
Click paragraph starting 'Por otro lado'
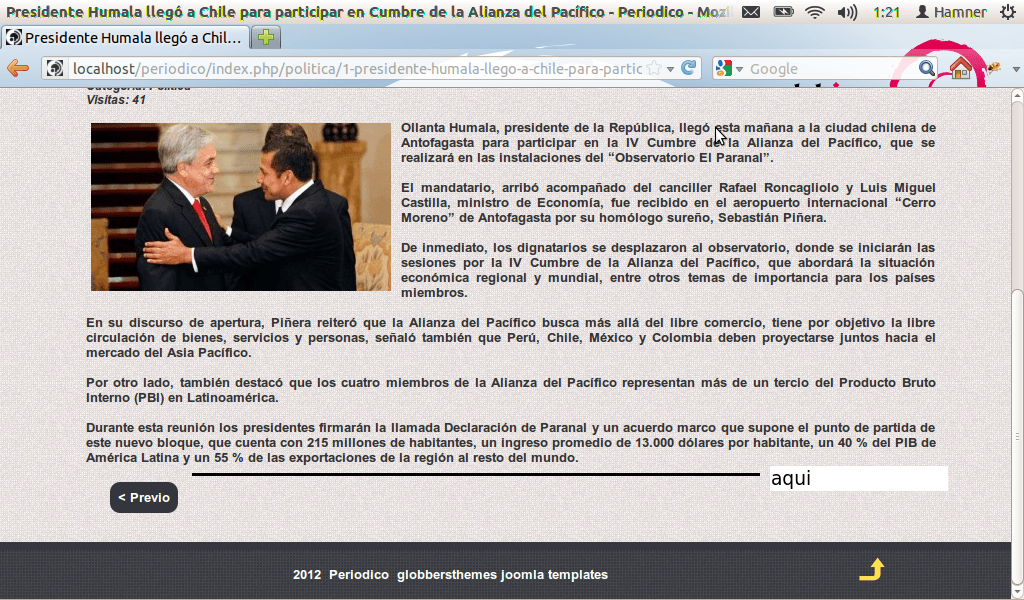(x=511, y=390)
